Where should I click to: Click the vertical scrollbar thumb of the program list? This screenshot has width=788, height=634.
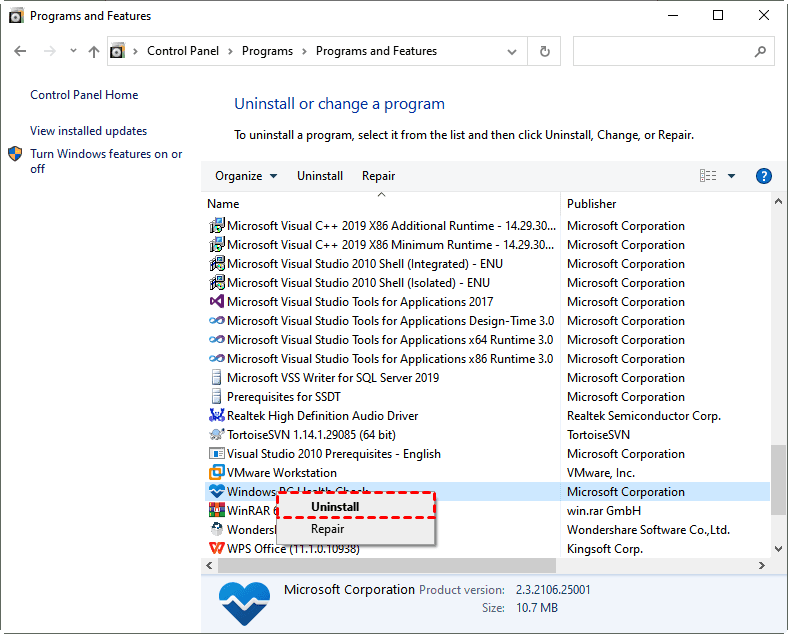(779, 480)
